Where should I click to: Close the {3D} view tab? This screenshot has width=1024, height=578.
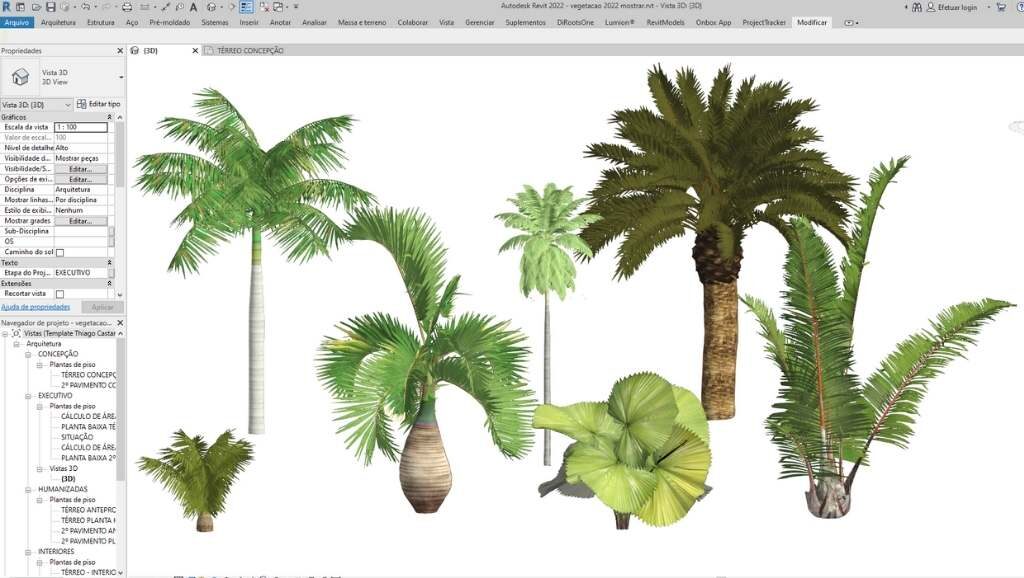[196, 50]
